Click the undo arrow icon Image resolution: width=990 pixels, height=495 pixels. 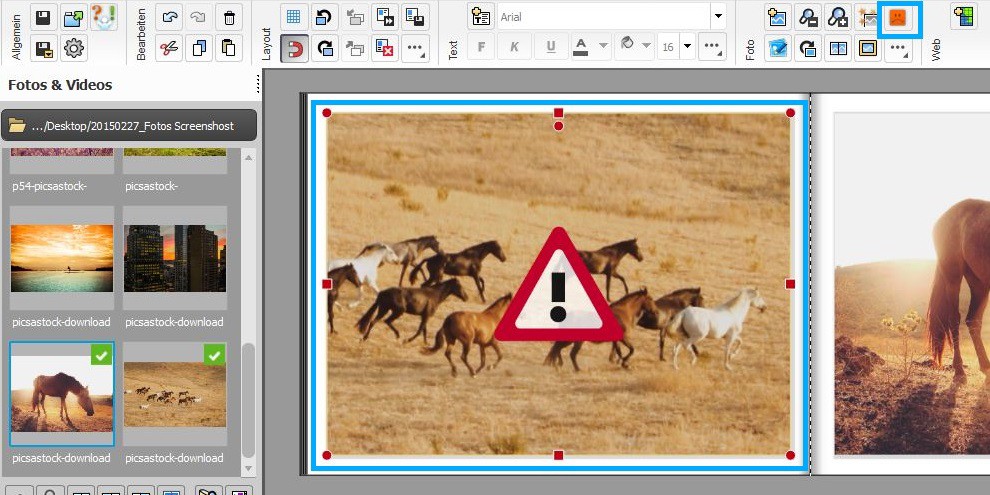tap(170, 17)
